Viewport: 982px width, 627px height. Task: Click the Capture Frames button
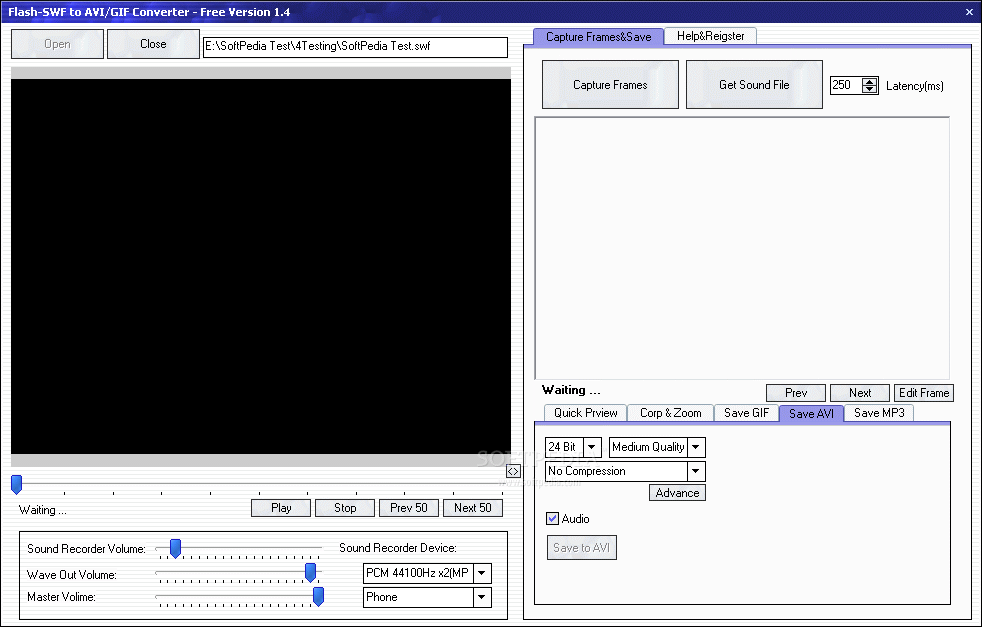click(610, 85)
